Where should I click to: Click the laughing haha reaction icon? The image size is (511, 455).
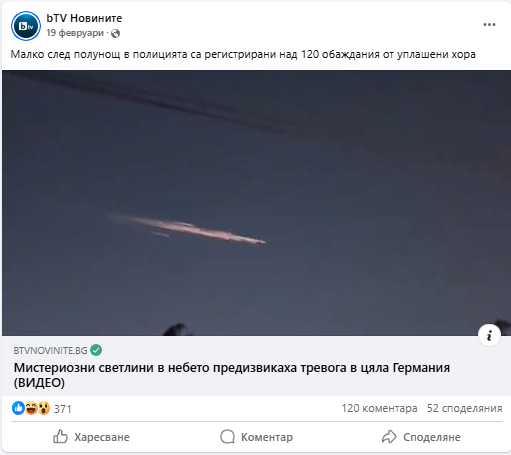pos(31,408)
